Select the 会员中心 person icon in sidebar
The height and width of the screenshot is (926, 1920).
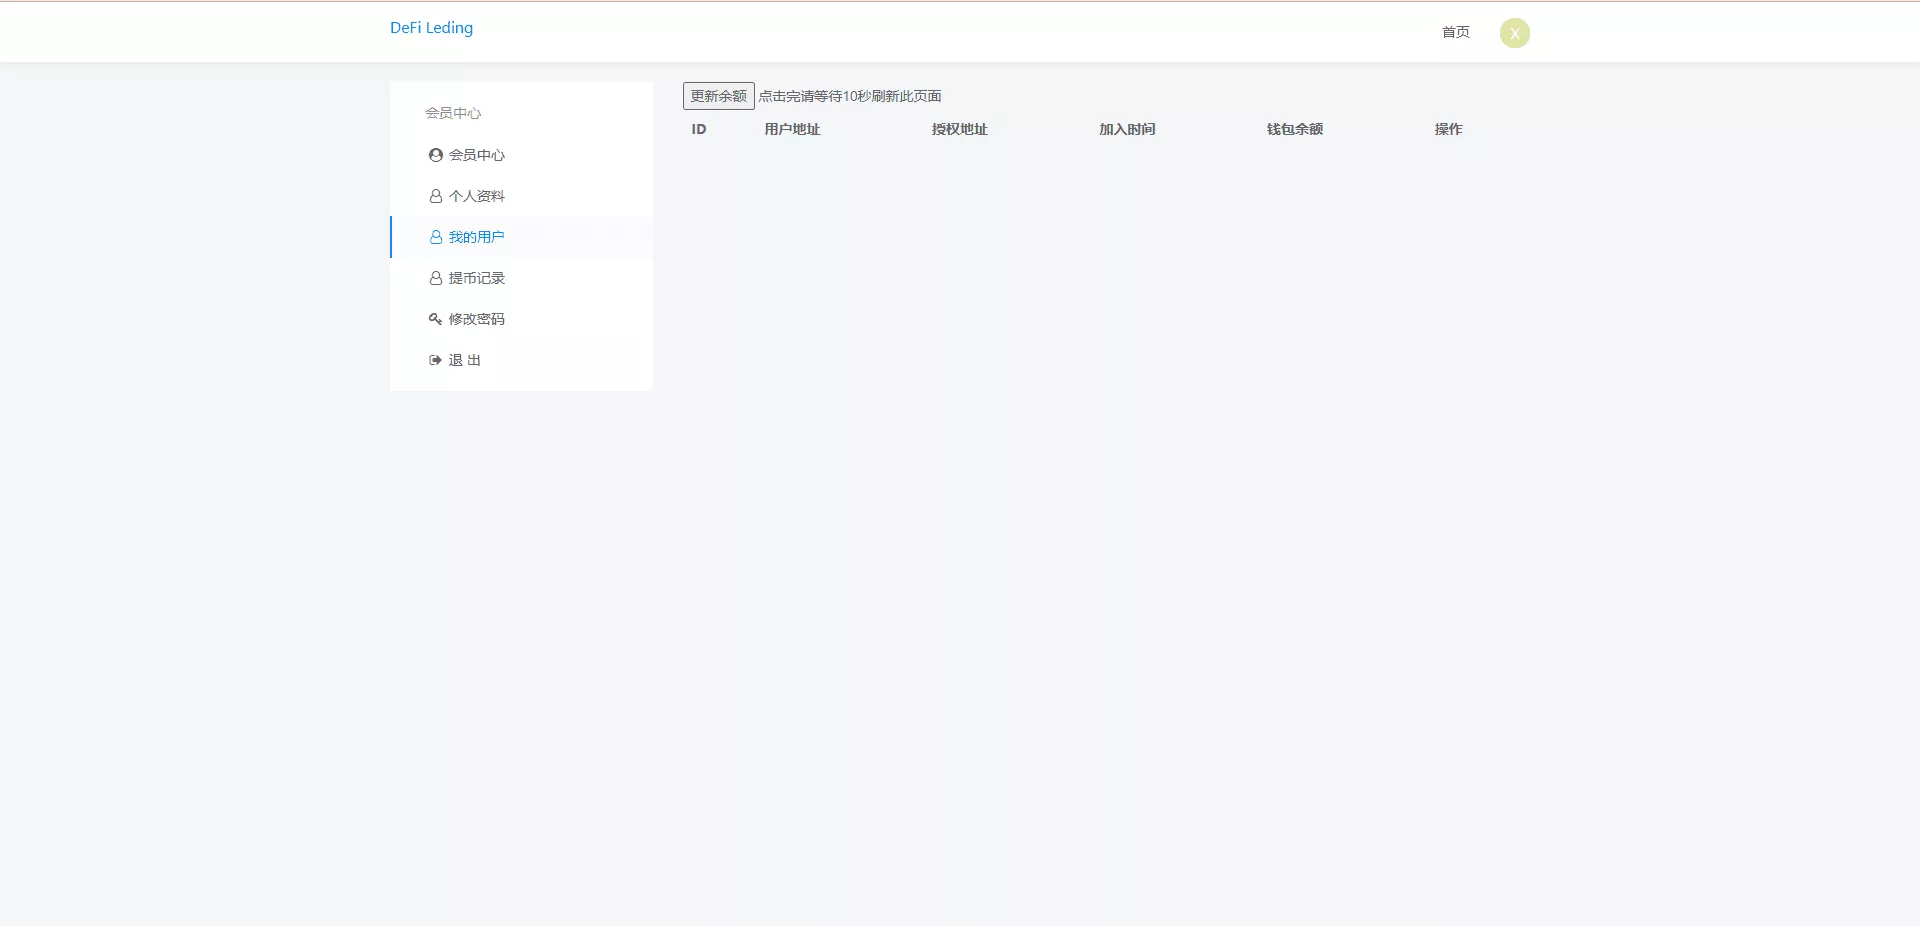coord(434,155)
